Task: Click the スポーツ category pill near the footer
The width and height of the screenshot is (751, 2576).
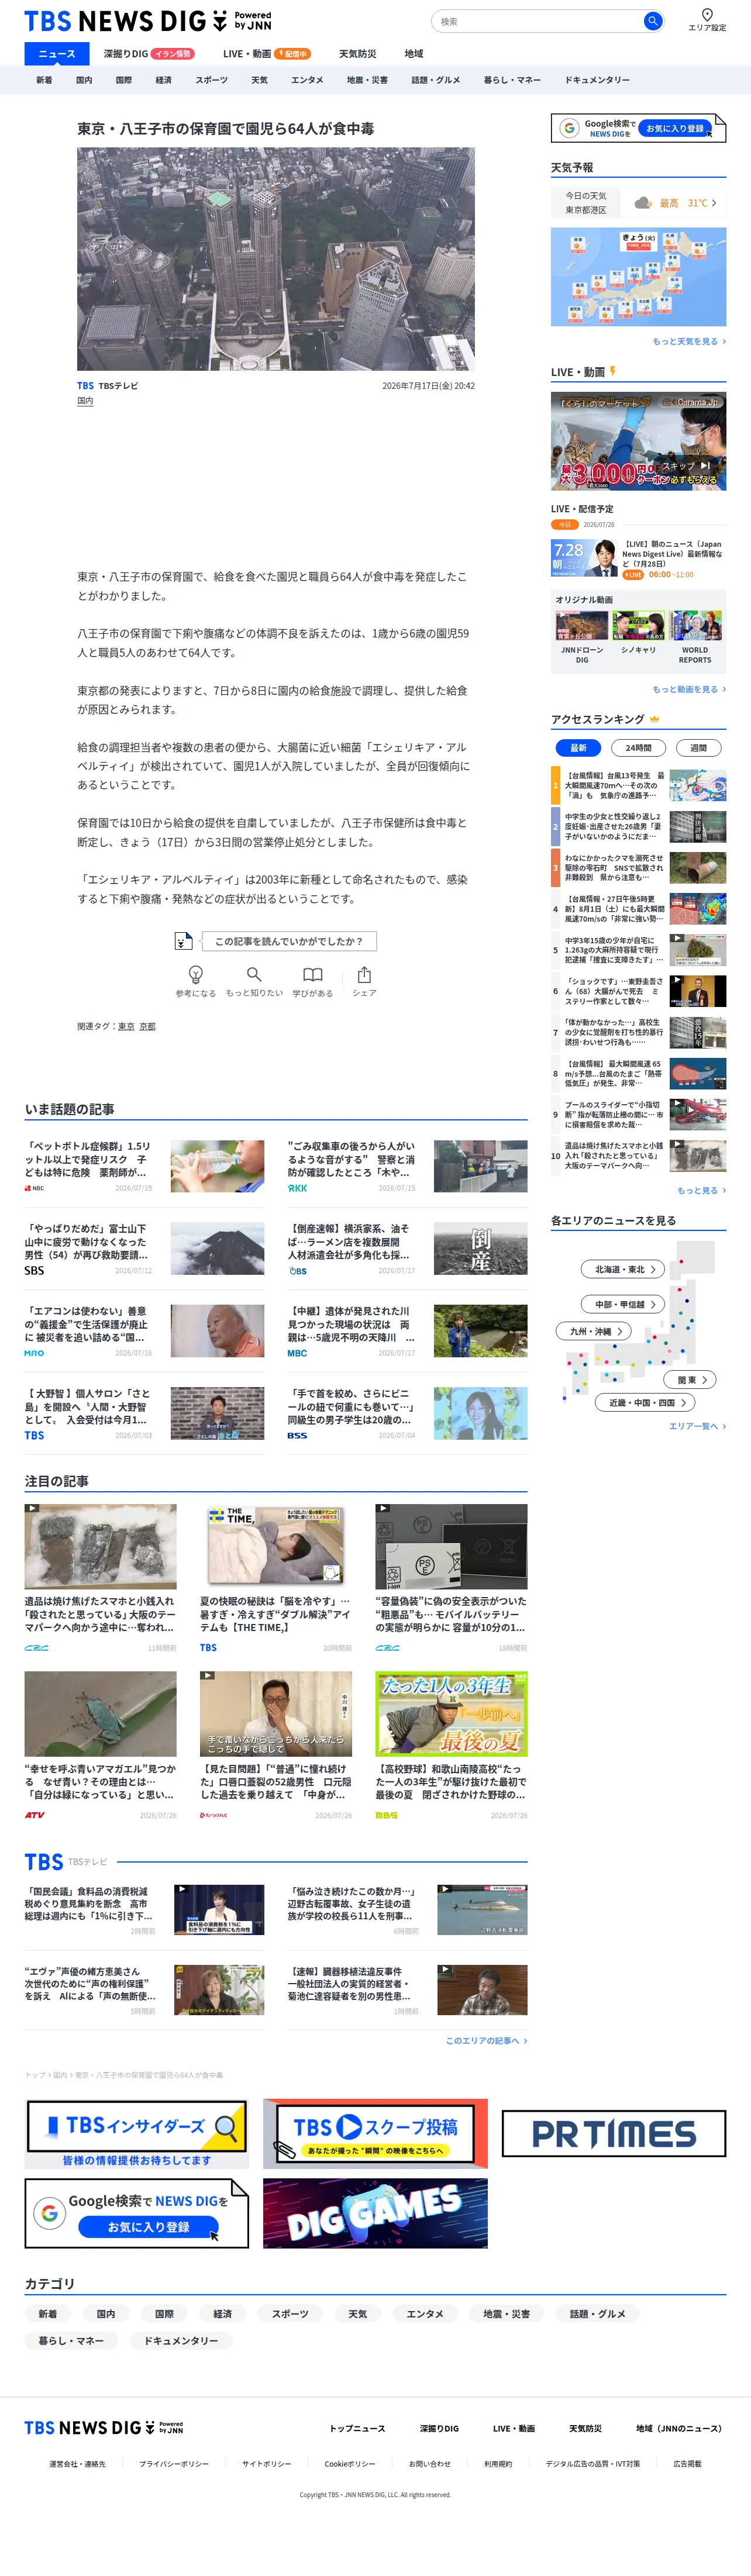Action: [x=290, y=2313]
